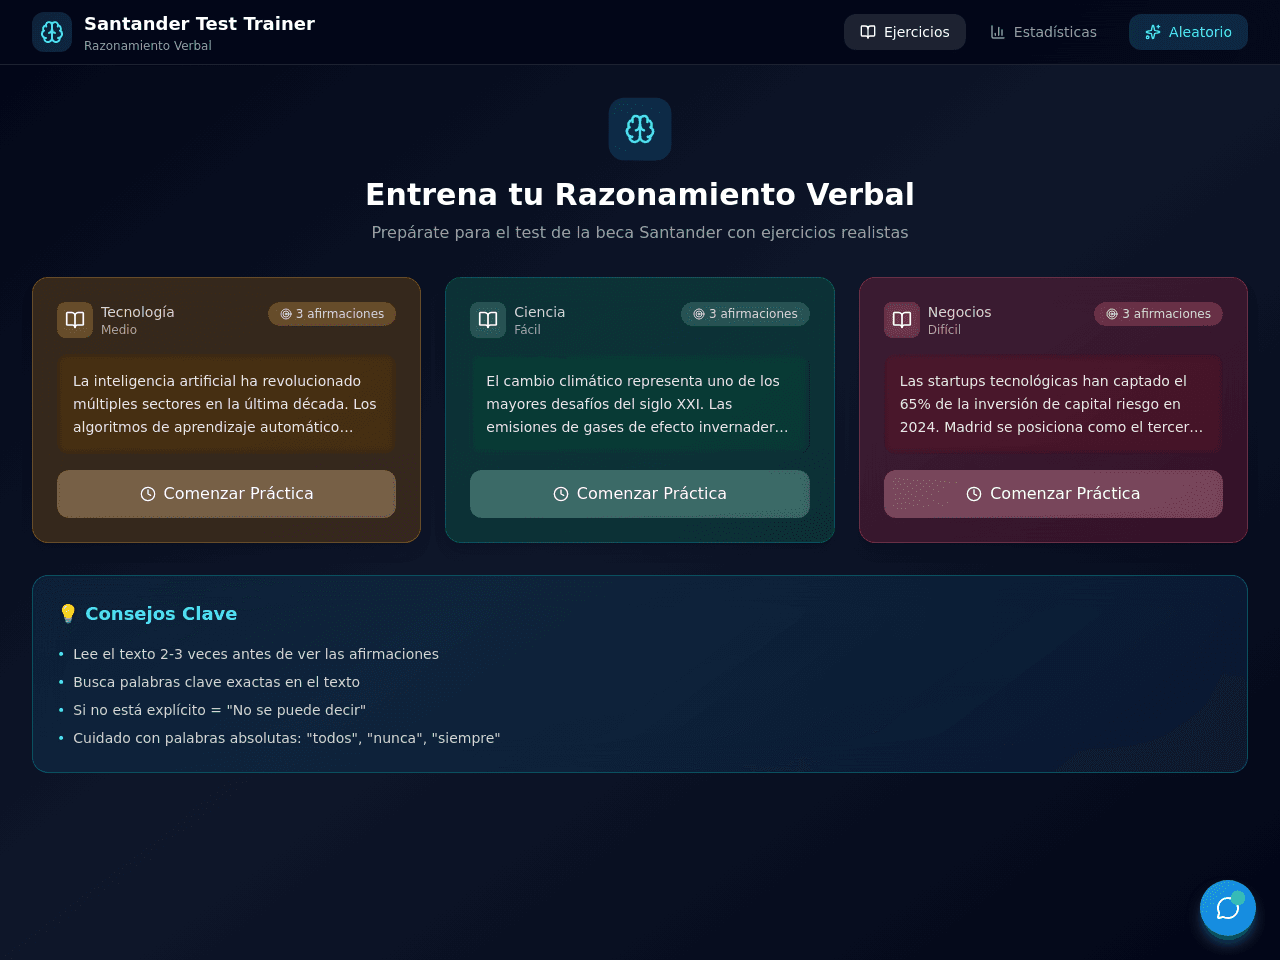Begin the Tecnología practice with Comenzar Práctica
The image size is (1280, 960).
[x=226, y=494]
